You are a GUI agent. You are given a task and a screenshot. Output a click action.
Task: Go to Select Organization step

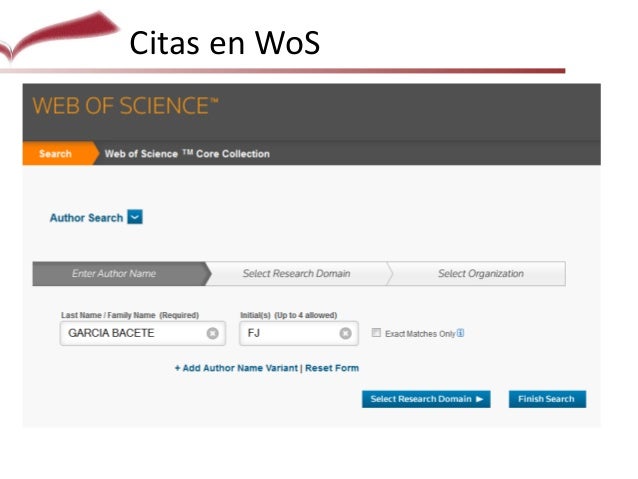click(x=477, y=273)
